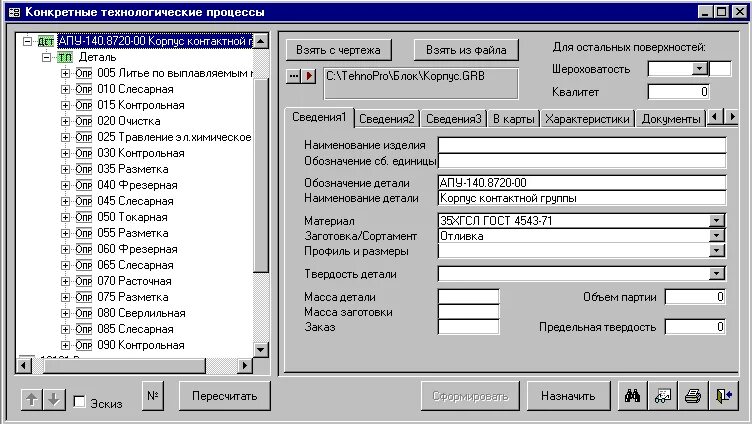752x424 pixels.
Task: Switch to the Сведения1 tab
Action: point(319,118)
